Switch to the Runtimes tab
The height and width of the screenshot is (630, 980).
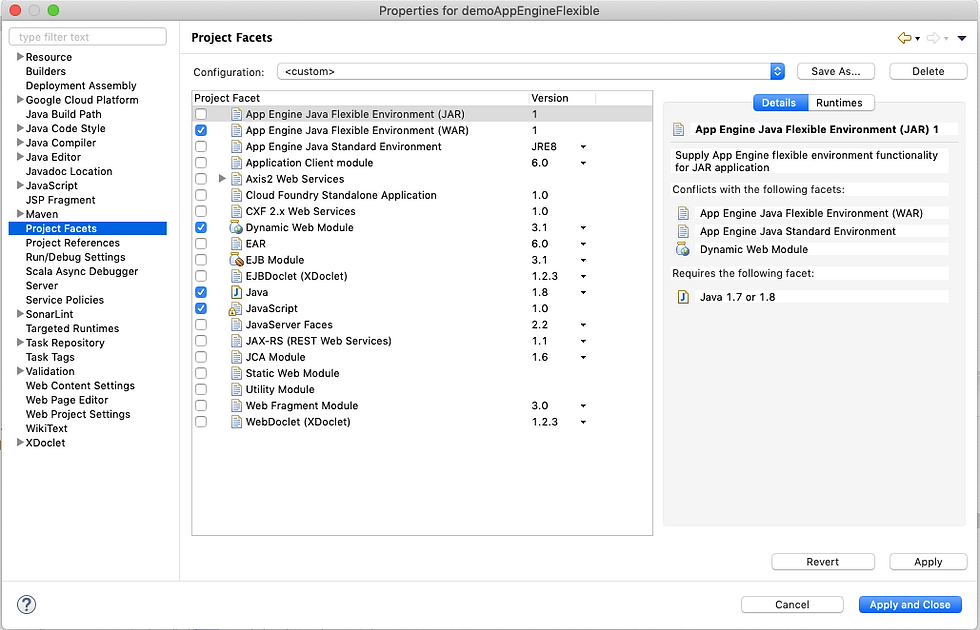point(839,102)
